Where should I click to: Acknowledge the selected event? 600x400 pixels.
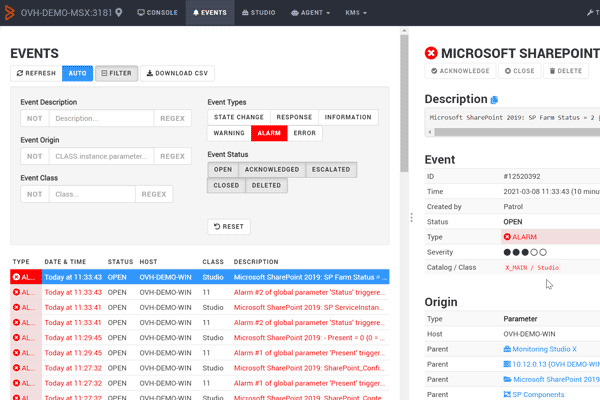tap(460, 71)
